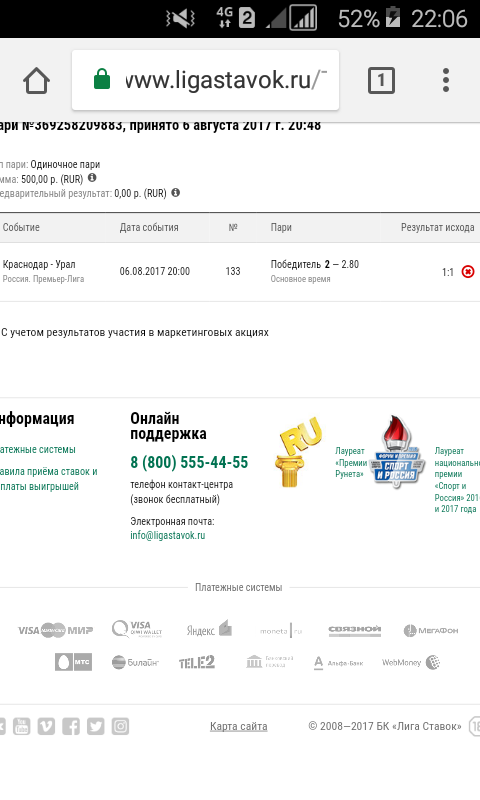
Task: Click the Visa MasterCard МИР payment logo
Action: tap(56, 630)
